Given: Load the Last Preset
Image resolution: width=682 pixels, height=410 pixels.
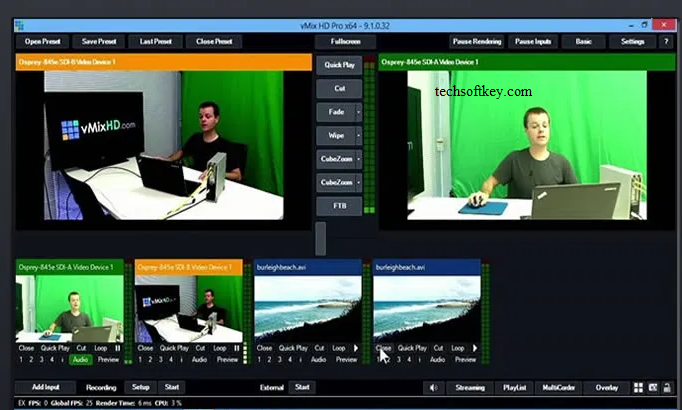Looking at the screenshot, I should 155,42.
